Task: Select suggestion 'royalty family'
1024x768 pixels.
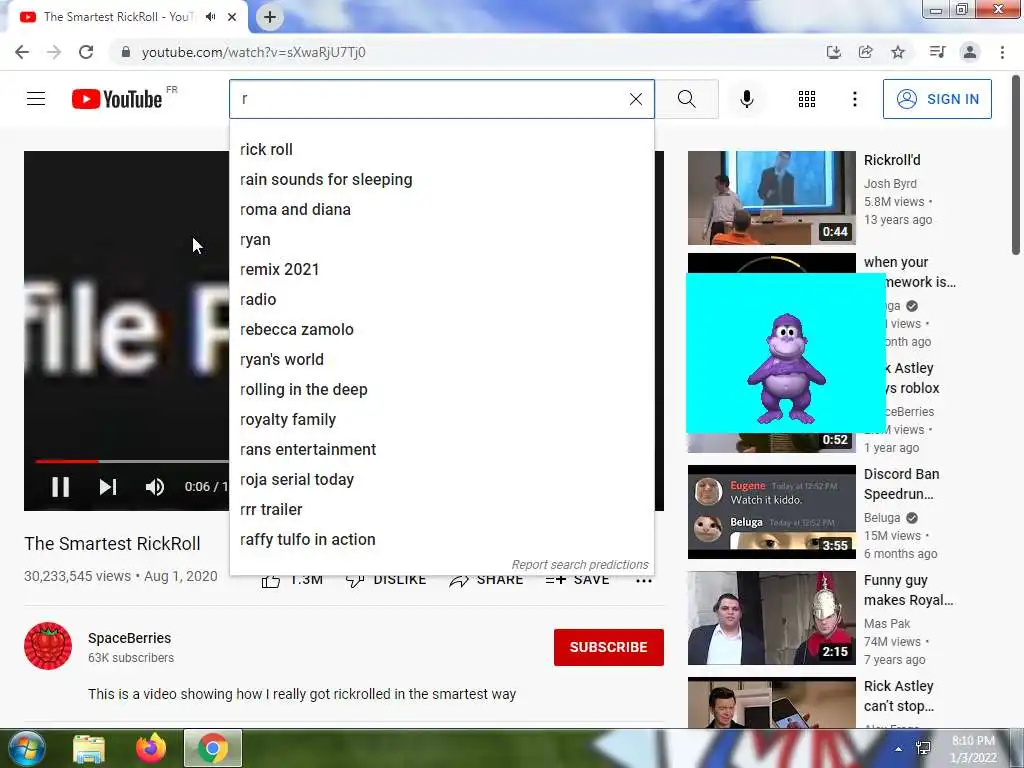Action: click(x=441, y=420)
